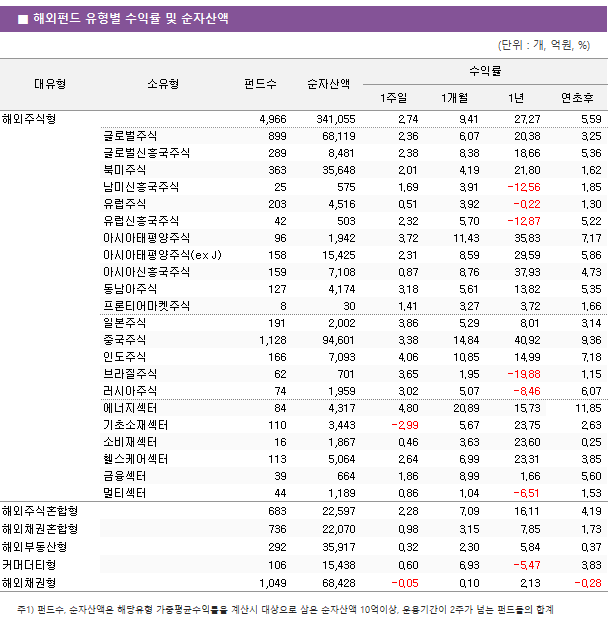Click the footnote beginning 주1) 펀드수, 순자산액은
The image size is (614, 622).
[286, 609]
